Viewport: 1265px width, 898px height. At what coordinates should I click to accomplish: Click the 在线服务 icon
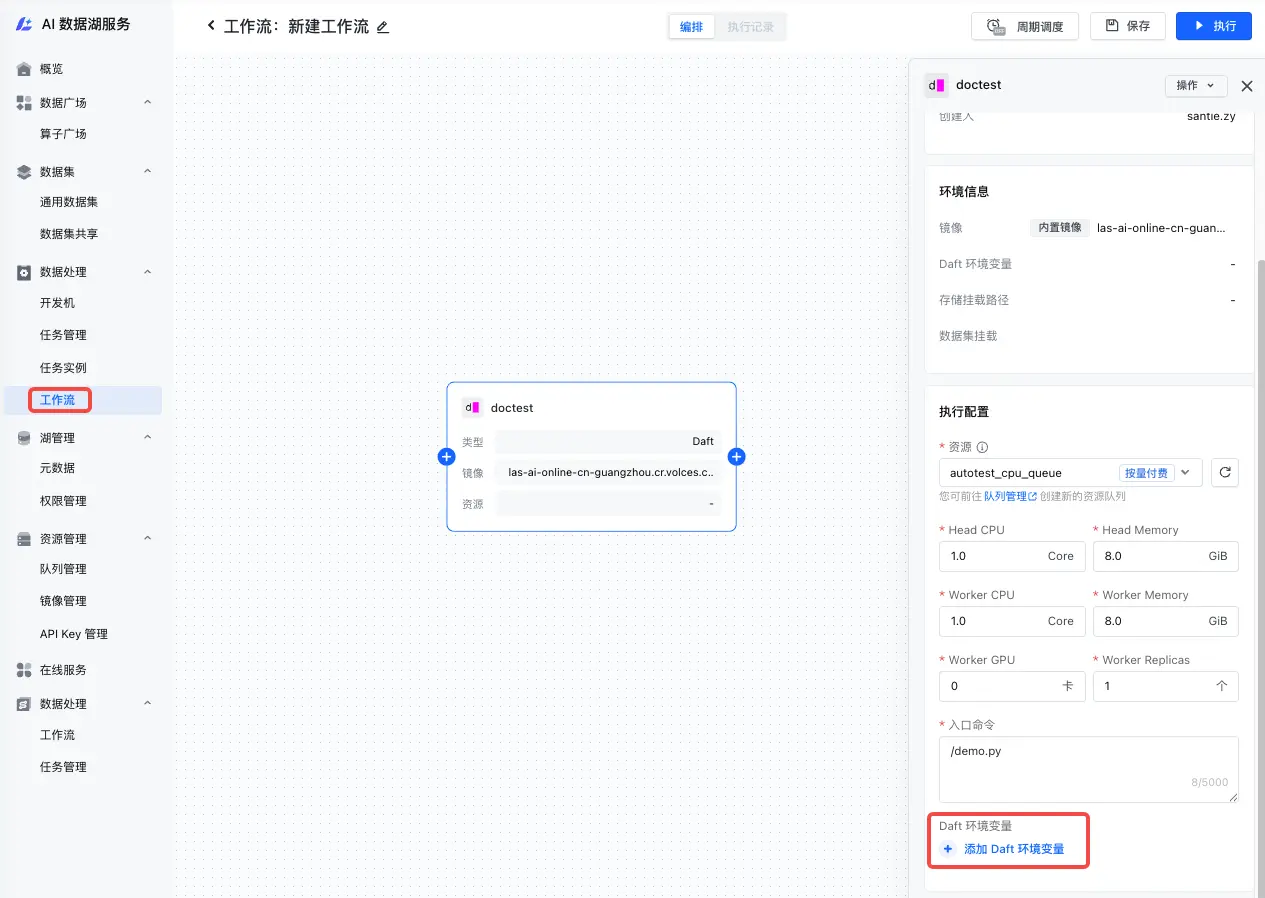[x=24, y=670]
